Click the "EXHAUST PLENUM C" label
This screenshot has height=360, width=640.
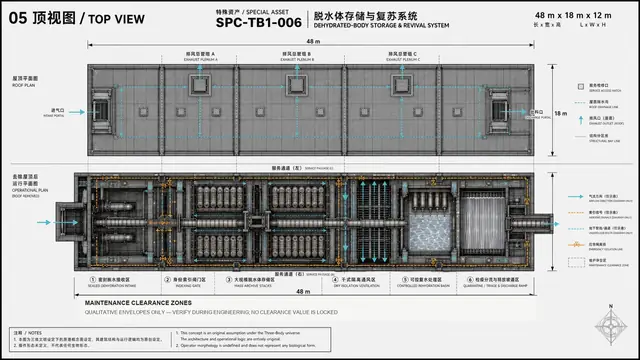click(x=403, y=60)
